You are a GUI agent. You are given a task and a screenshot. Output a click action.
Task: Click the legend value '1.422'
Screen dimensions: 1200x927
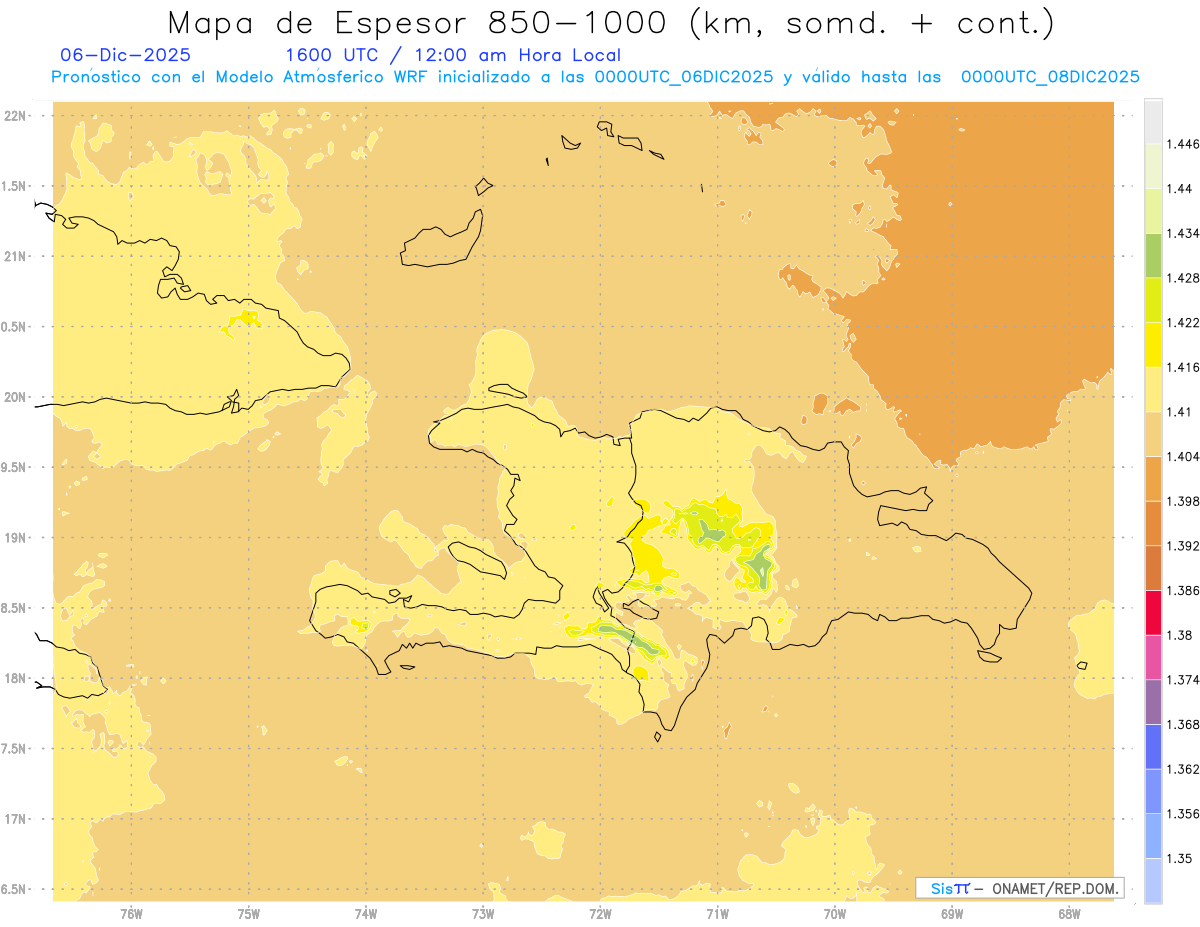[1183, 322]
